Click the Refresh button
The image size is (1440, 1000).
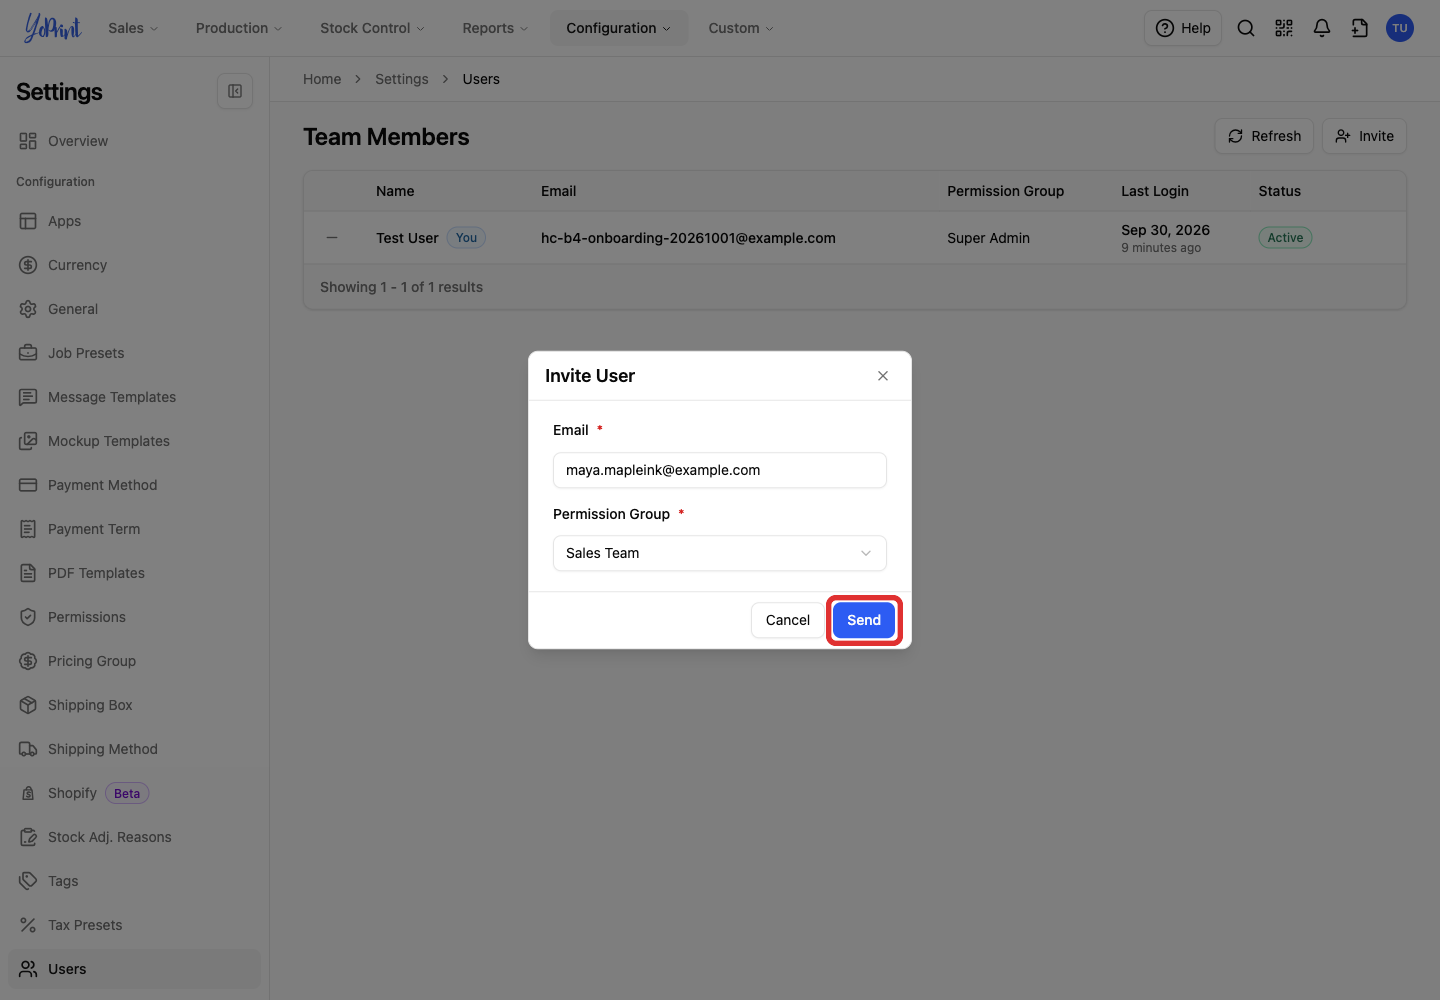[x=1264, y=136]
